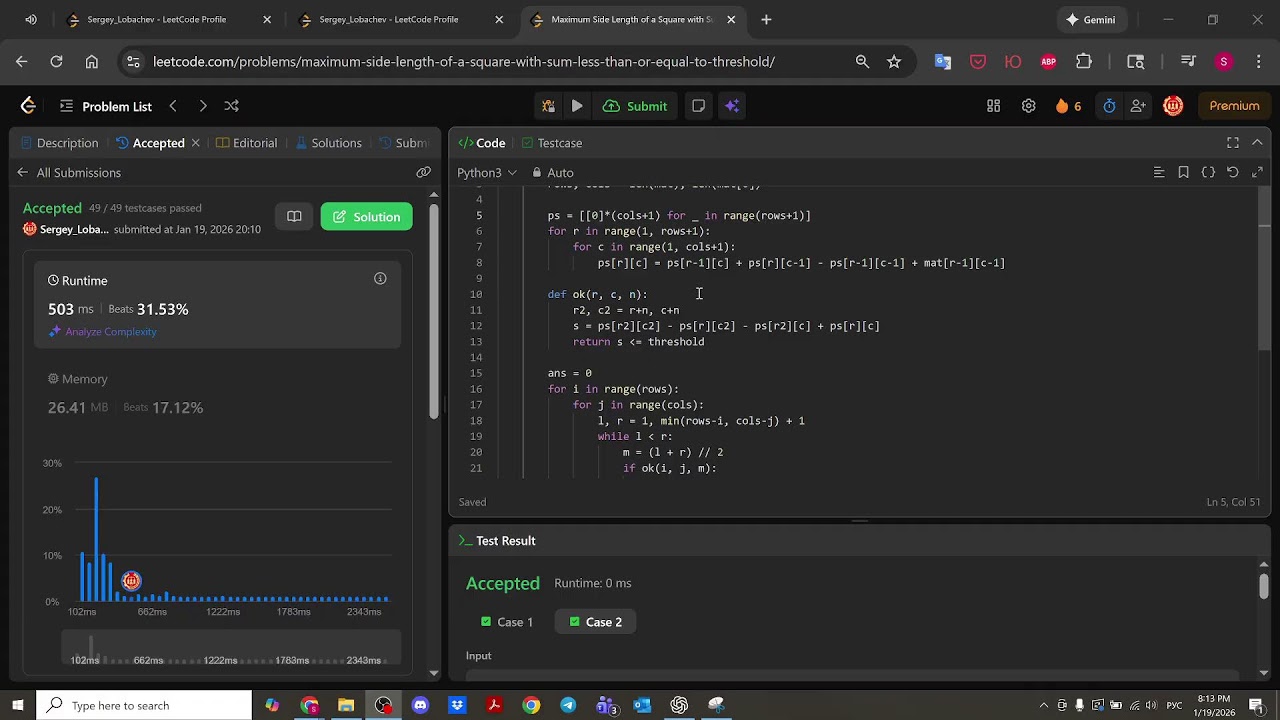
Task: Click the runtime chart range slider
Action: pyautogui.click(x=231, y=648)
